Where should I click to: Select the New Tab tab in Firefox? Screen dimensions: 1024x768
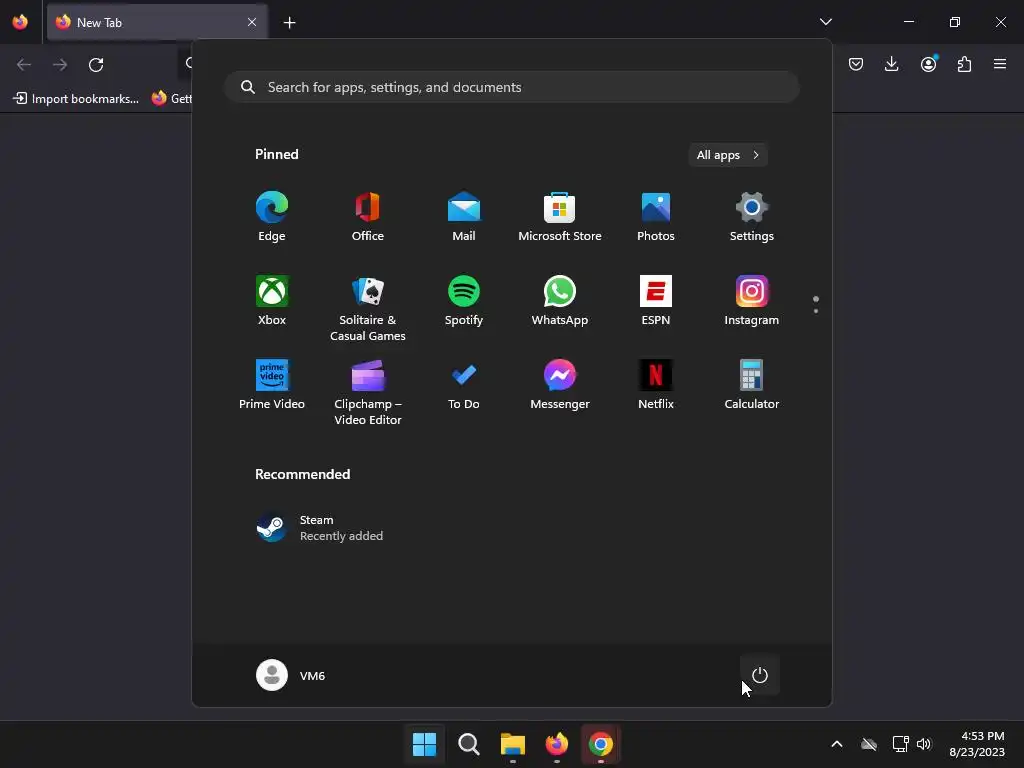click(x=157, y=22)
